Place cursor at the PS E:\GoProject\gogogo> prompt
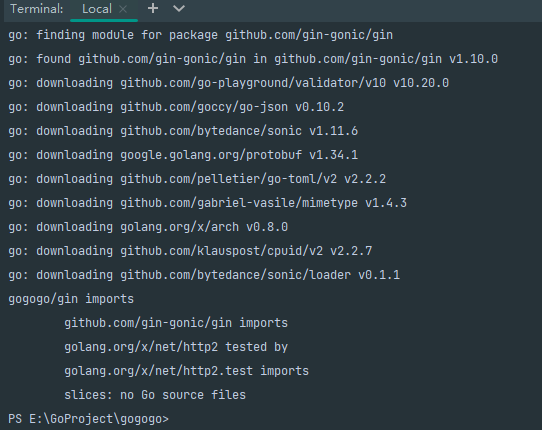This screenshot has height=430, width=542. coord(88,419)
